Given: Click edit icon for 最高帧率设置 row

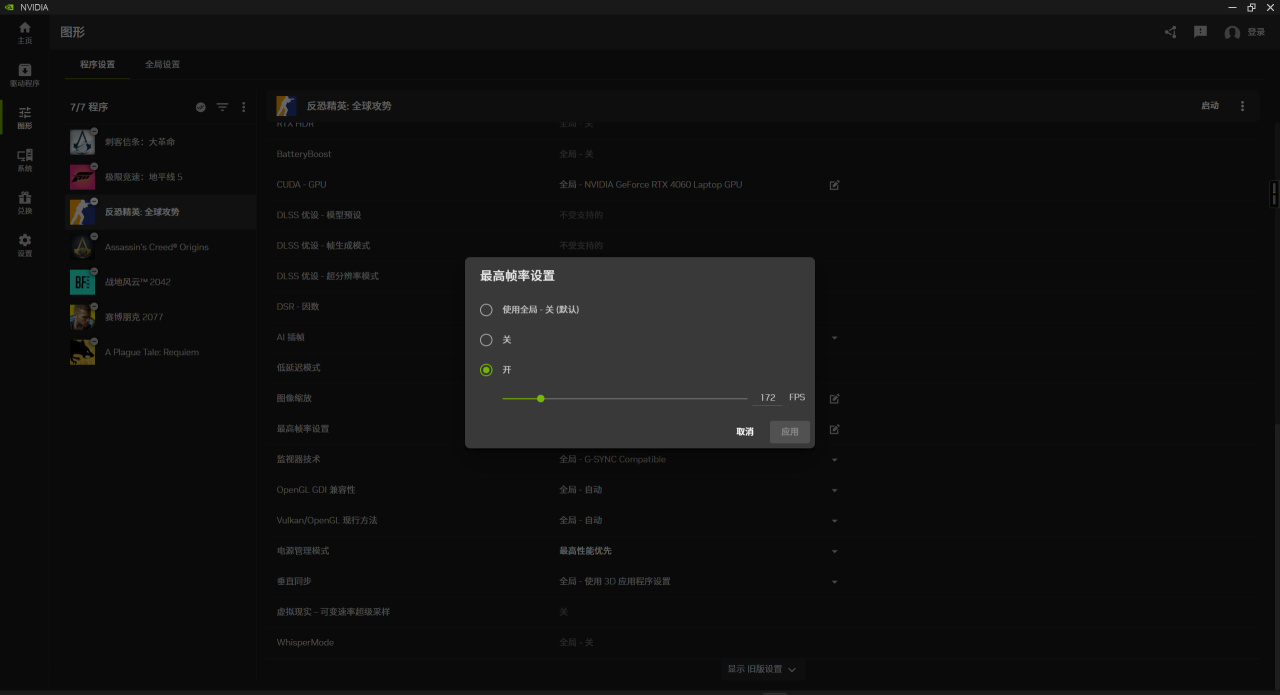Looking at the screenshot, I should [x=835, y=429].
